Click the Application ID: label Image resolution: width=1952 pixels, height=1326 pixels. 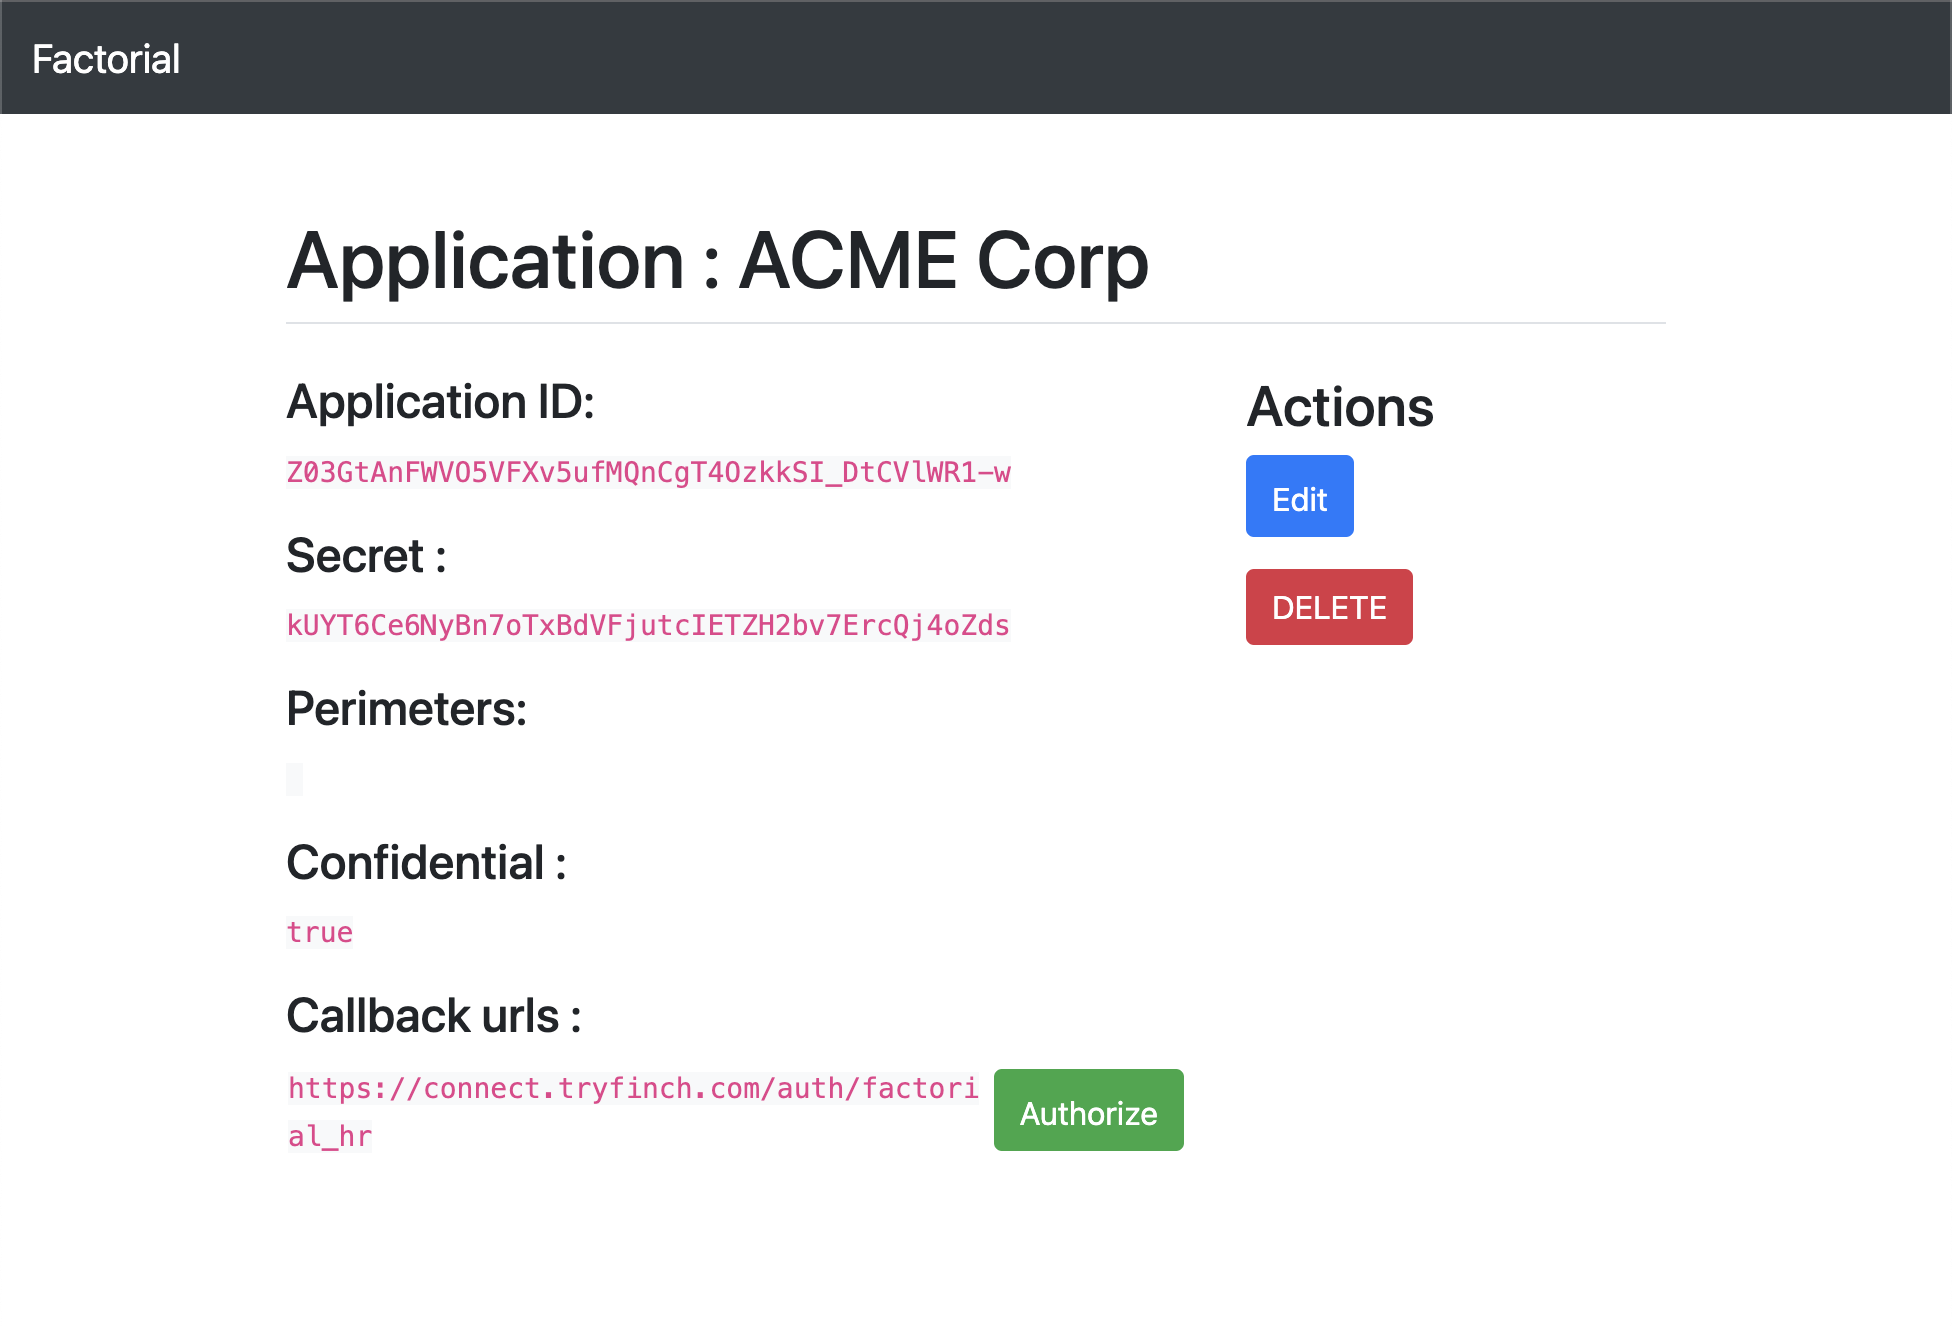(x=440, y=402)
